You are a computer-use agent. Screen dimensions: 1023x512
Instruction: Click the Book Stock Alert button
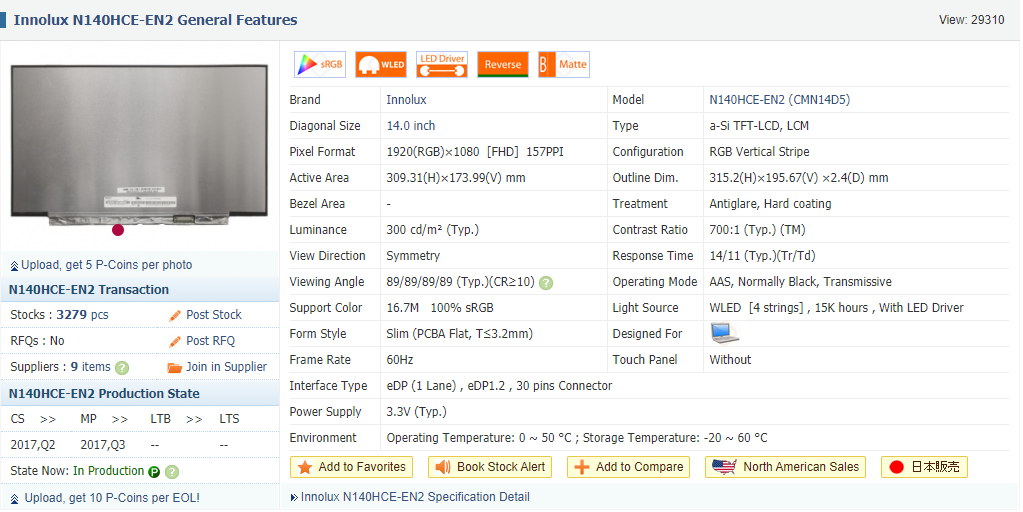pyautogui.click(x=490, y=467)
